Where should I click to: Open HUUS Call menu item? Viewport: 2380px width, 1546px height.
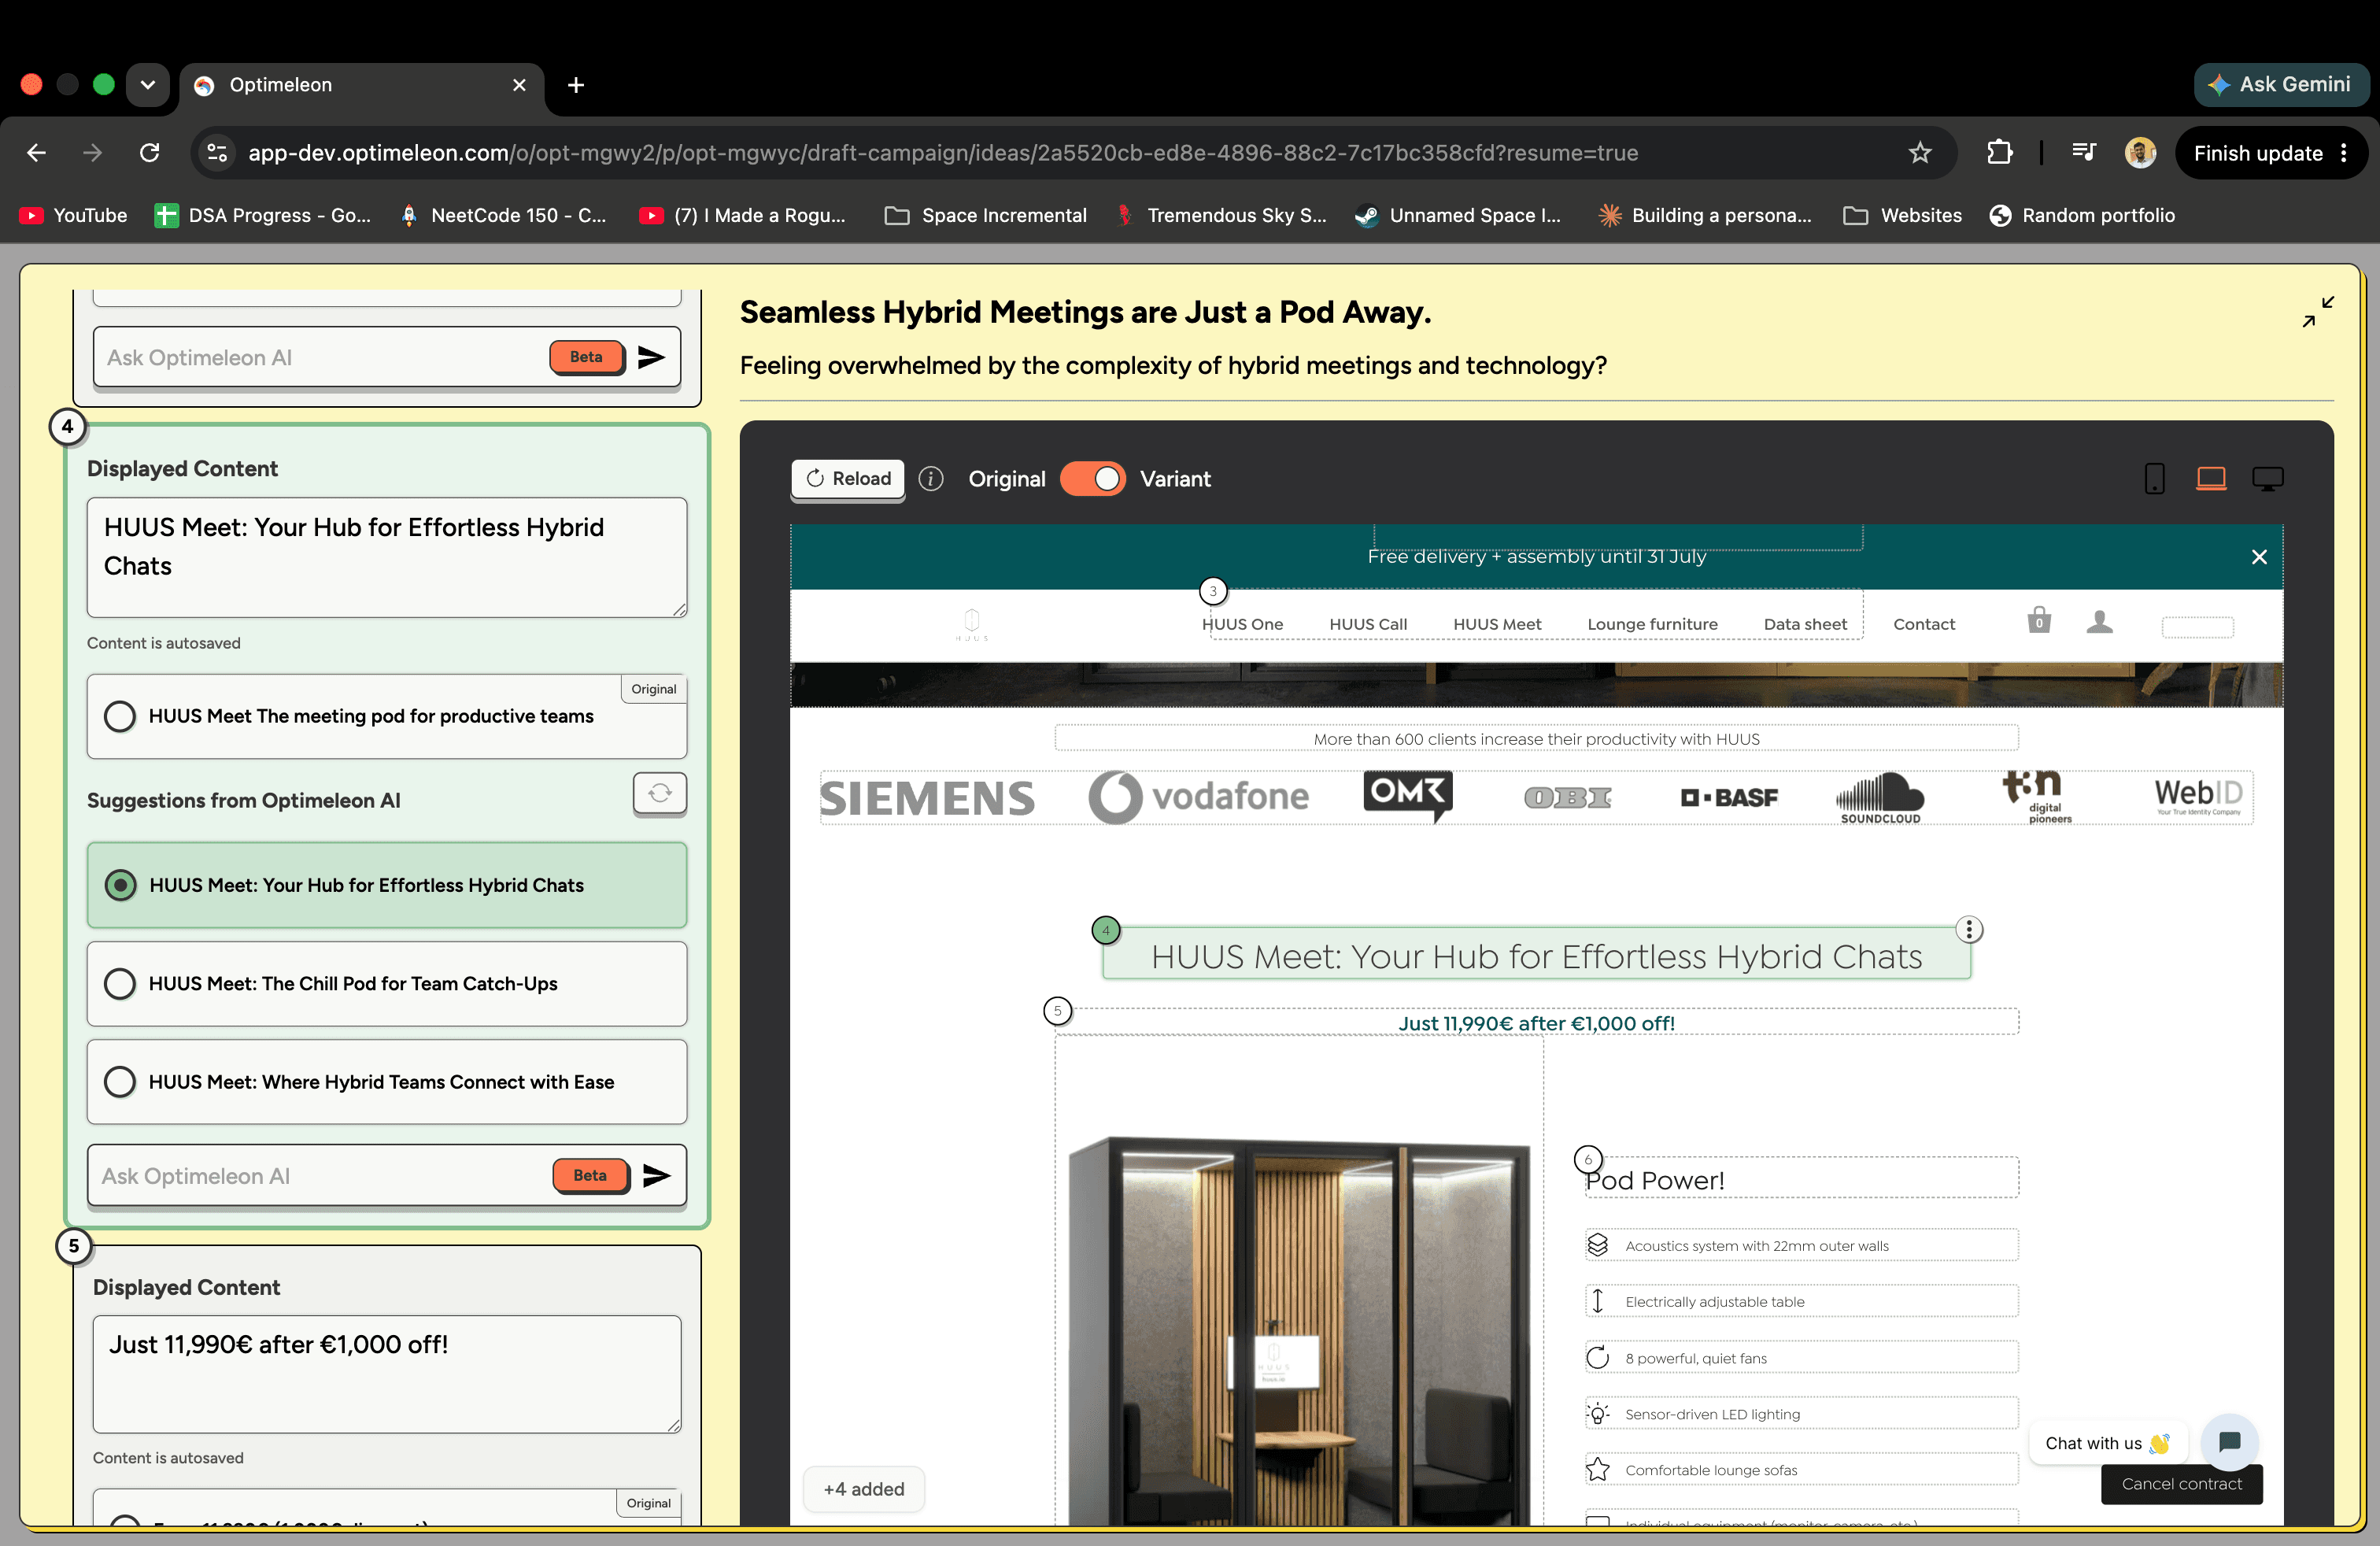click(x=1367, y=624)
